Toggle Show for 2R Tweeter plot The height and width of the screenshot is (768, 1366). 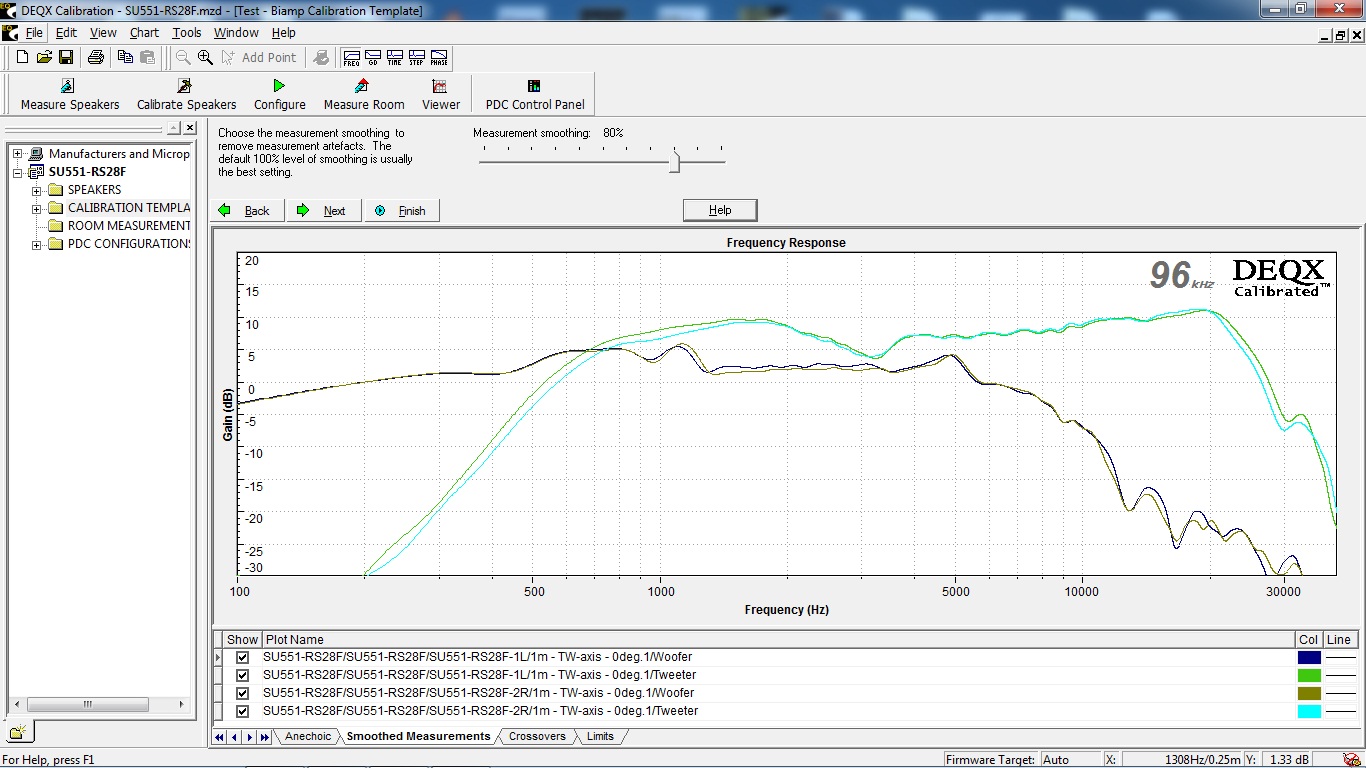[242, 711]
